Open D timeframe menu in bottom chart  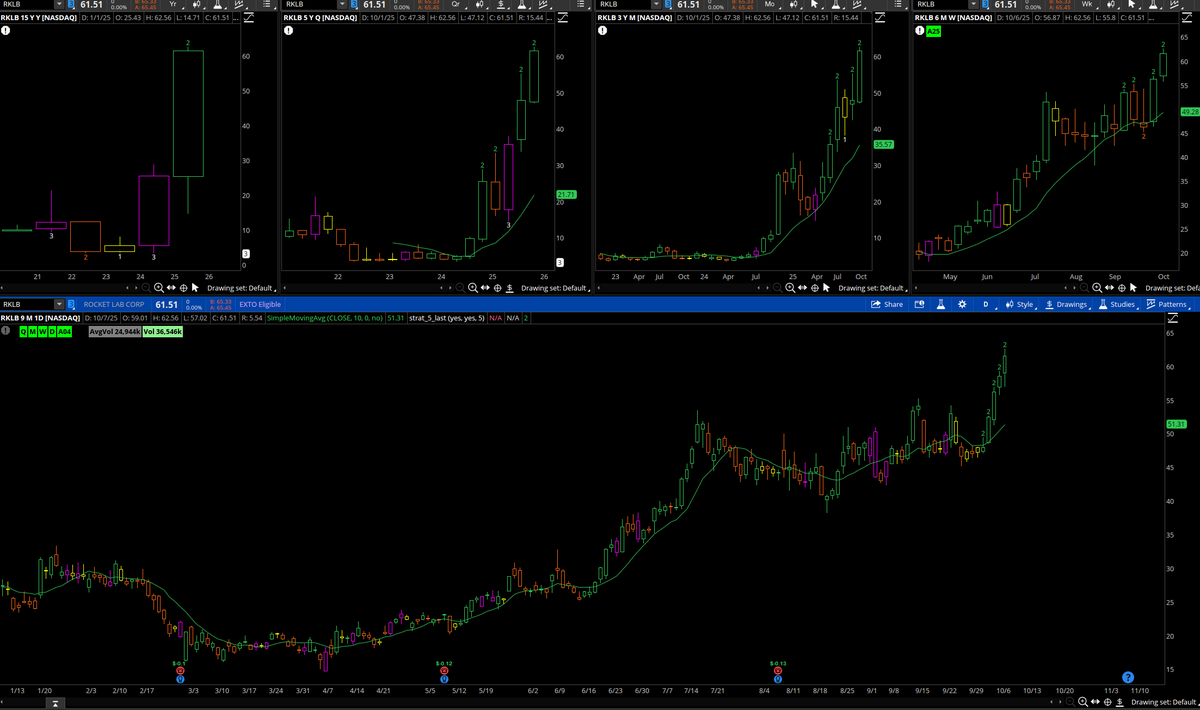(x=986, y=304)
